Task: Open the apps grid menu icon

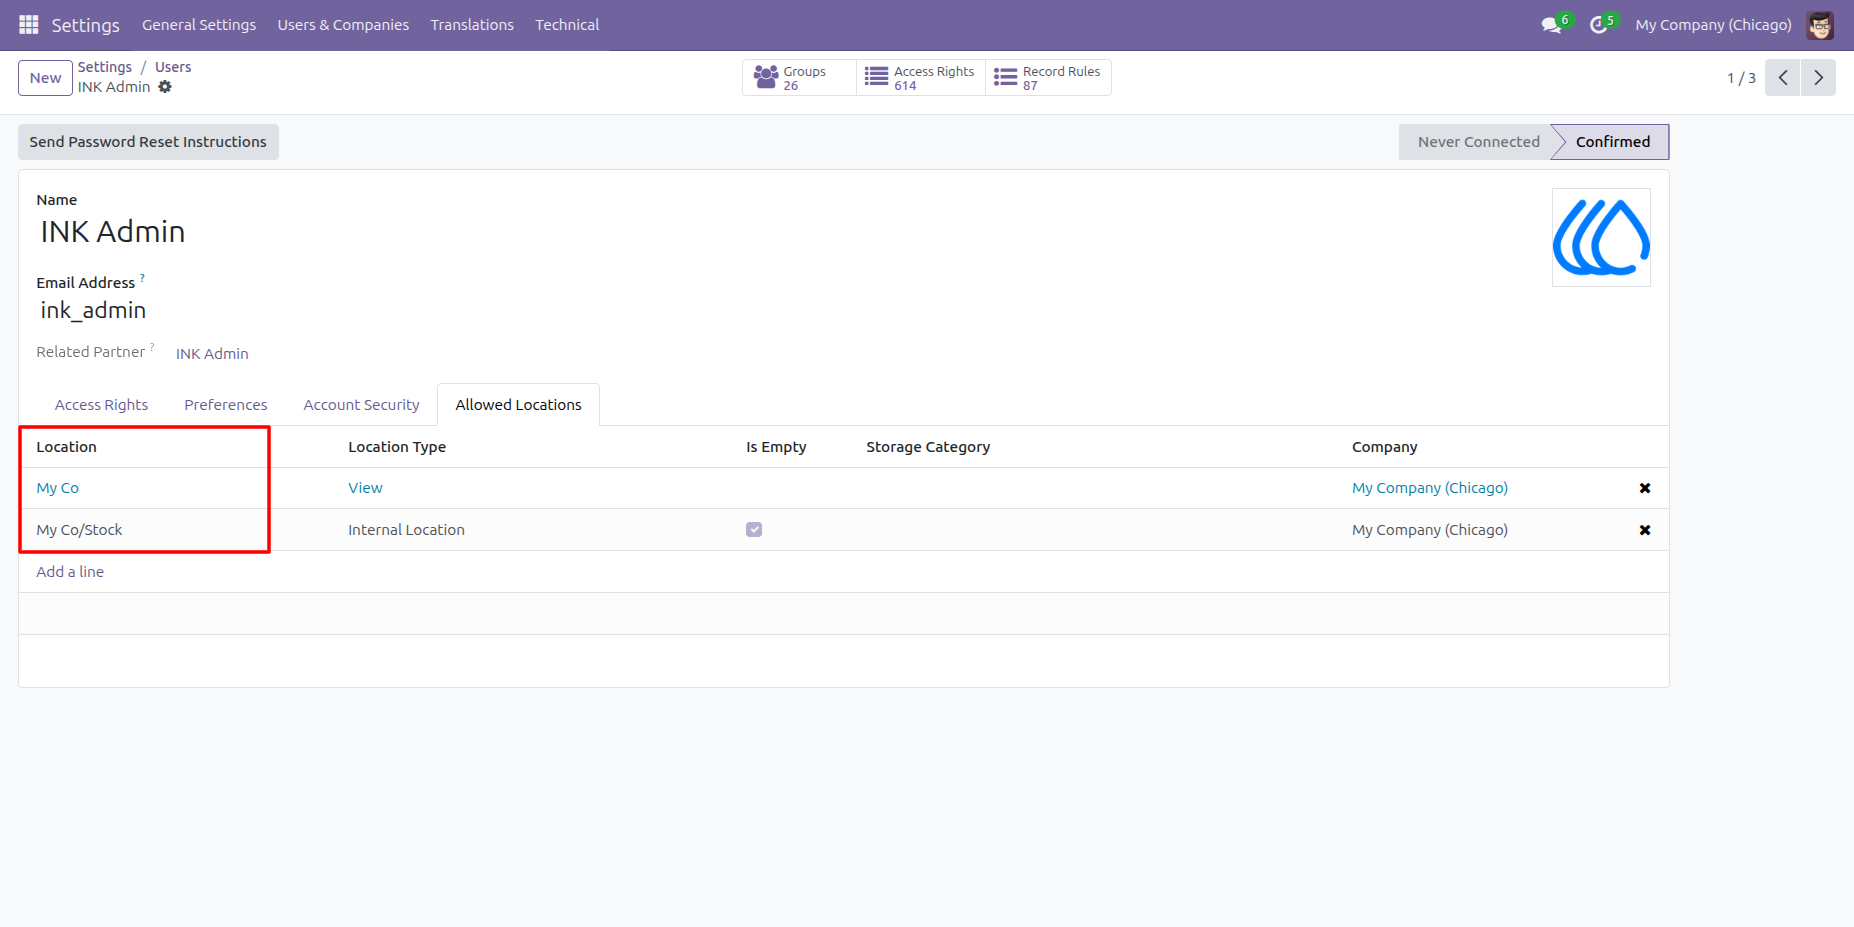Action: click(x=29, y=24)
